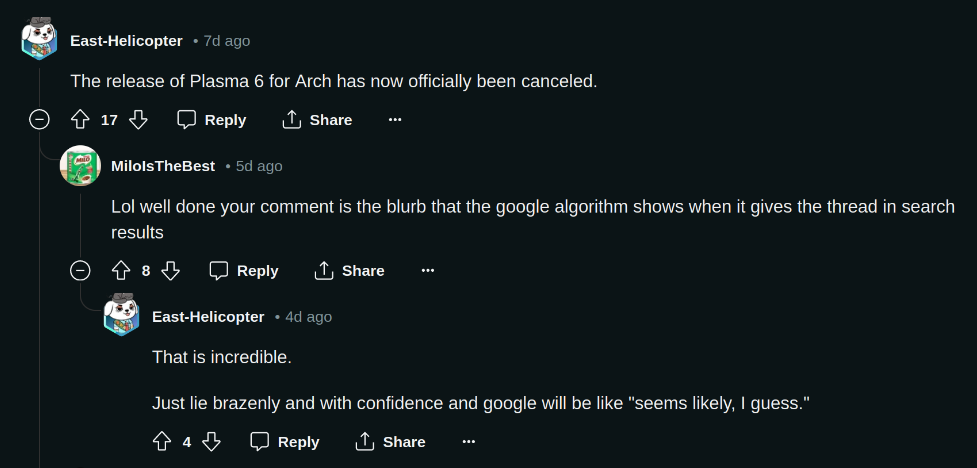The height and width of the screenshot is (468, 977).
Task: Share the Plasma 6 canceled comment
Action: (317, 120)
